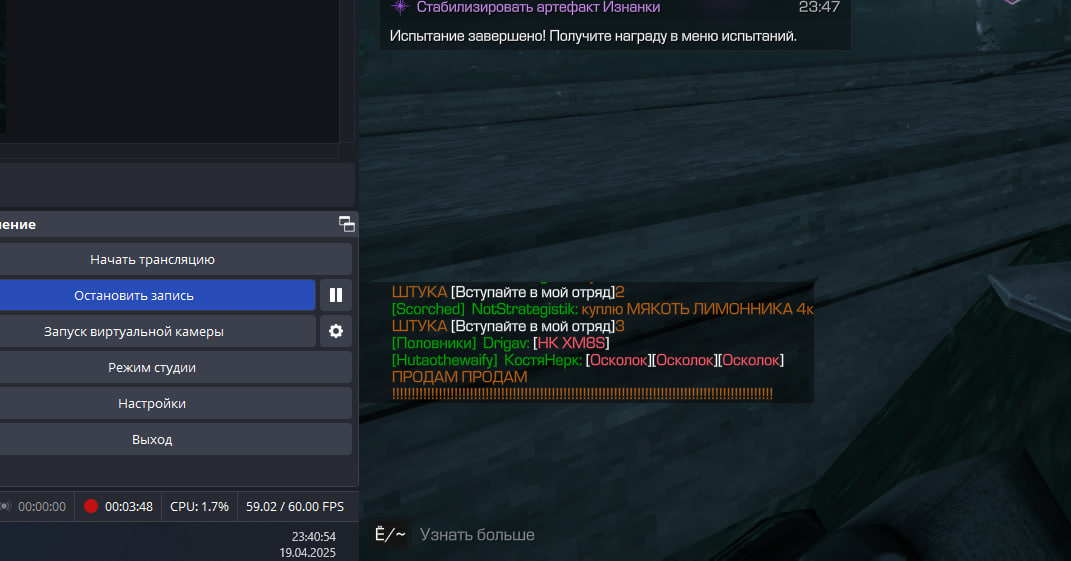1071x561 pixels.
Task: Click the red recording indicator in status bar
Action: [x=91, y=506]
